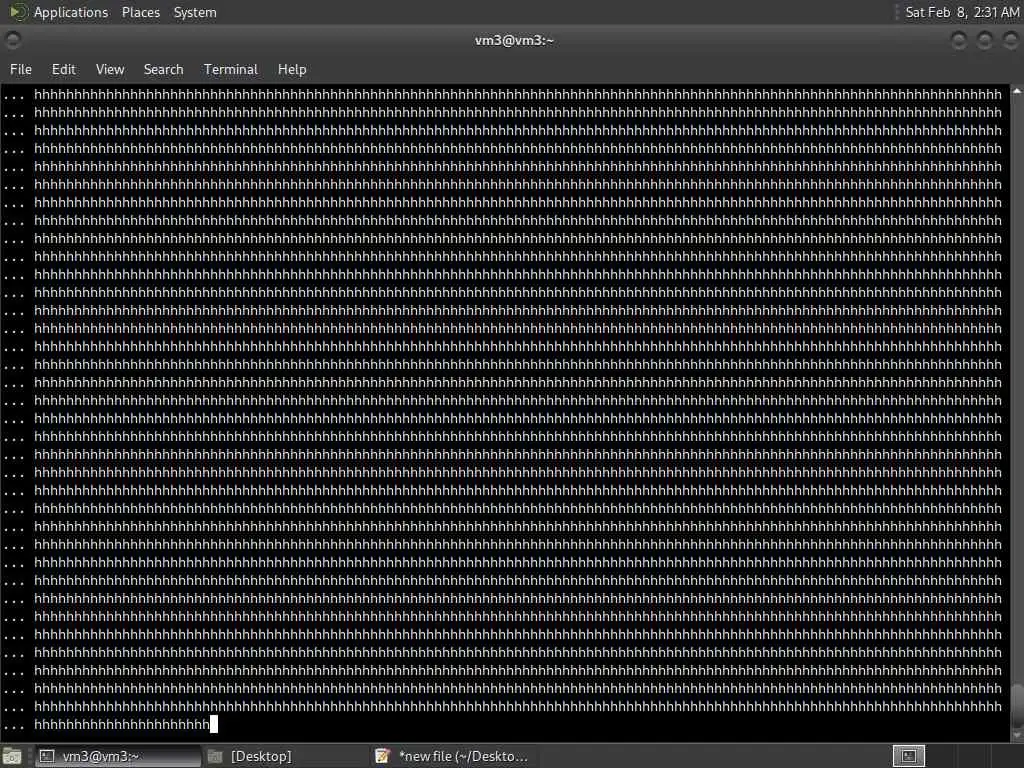Close the vm3@vm3:~ terminal window
Viewport: 1024px width, 768px height.
coord(1010,40)
